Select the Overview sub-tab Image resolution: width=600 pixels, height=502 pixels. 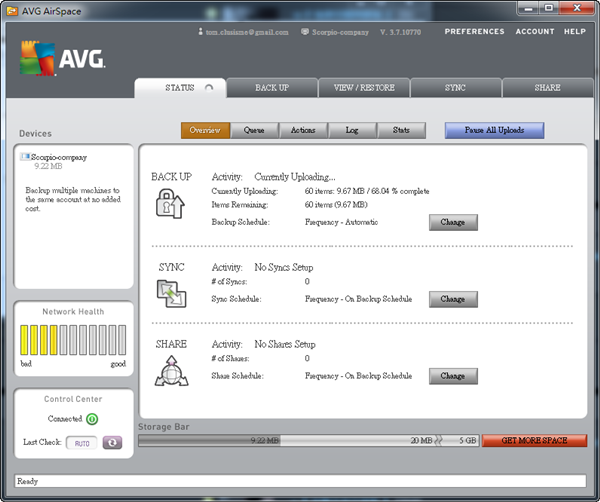pos(205,130)
